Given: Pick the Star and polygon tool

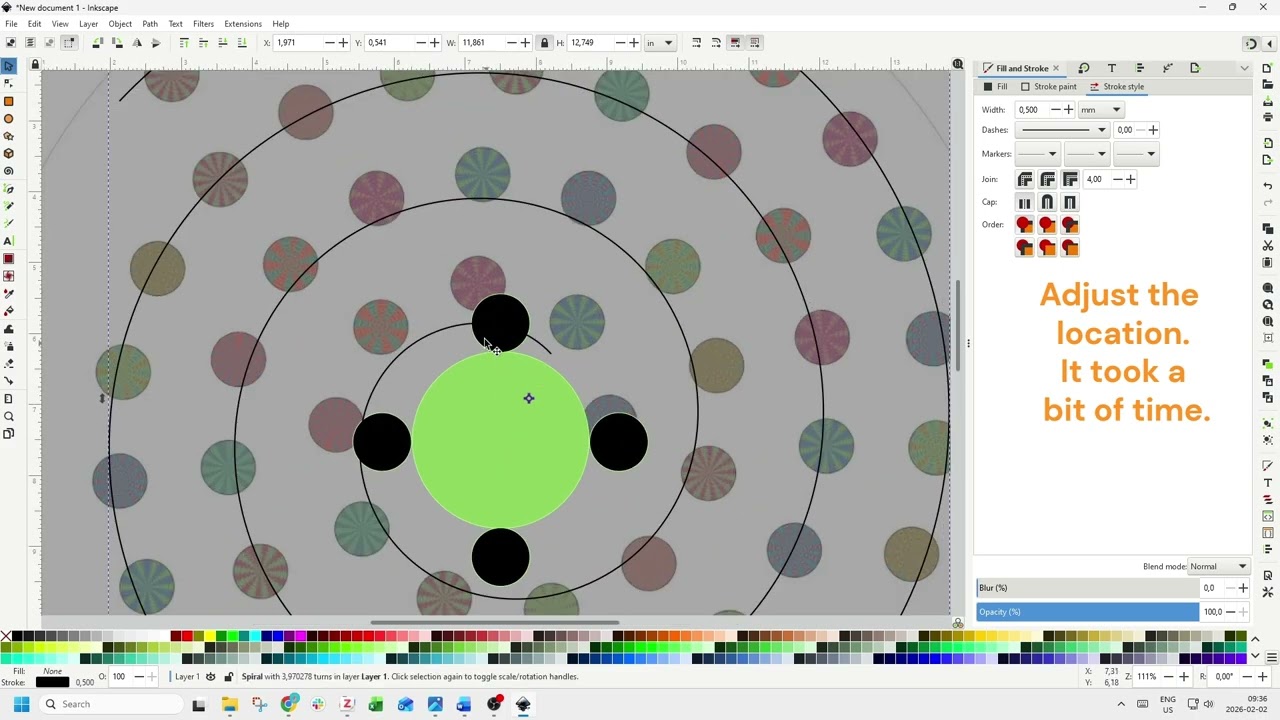Looking at the screenshot, I should tap(9, 136).
